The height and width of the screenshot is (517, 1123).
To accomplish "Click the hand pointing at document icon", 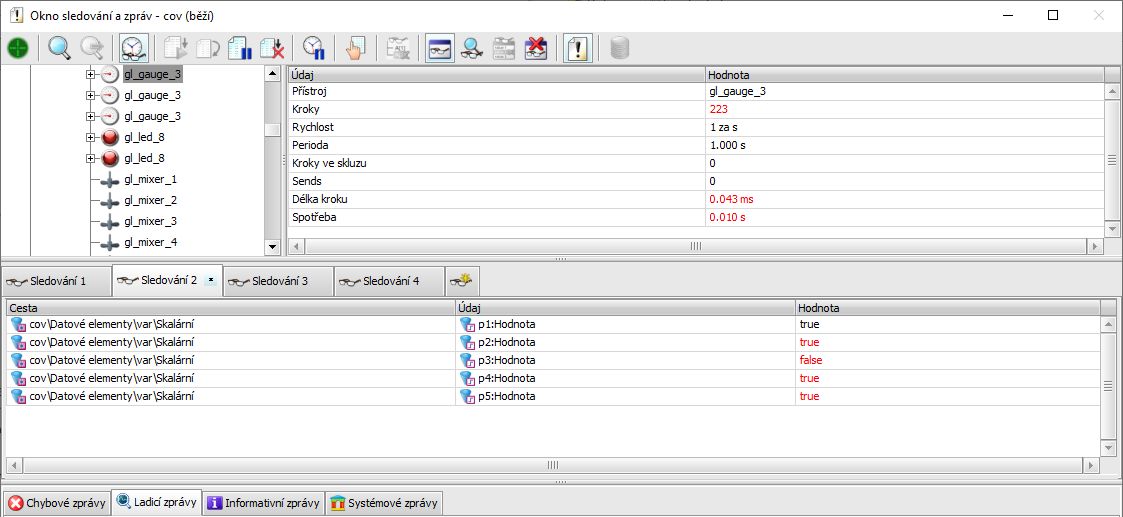I will 354,48.
